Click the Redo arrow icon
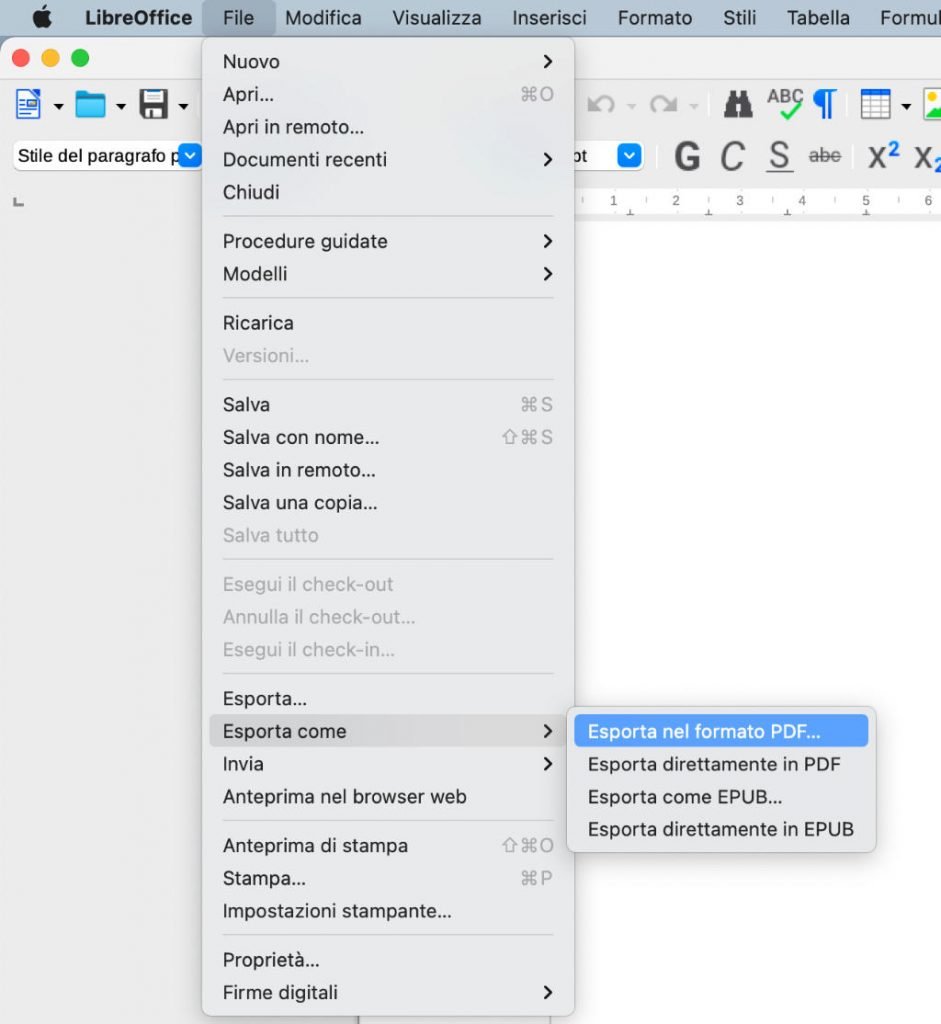 [x=663, y=104]
